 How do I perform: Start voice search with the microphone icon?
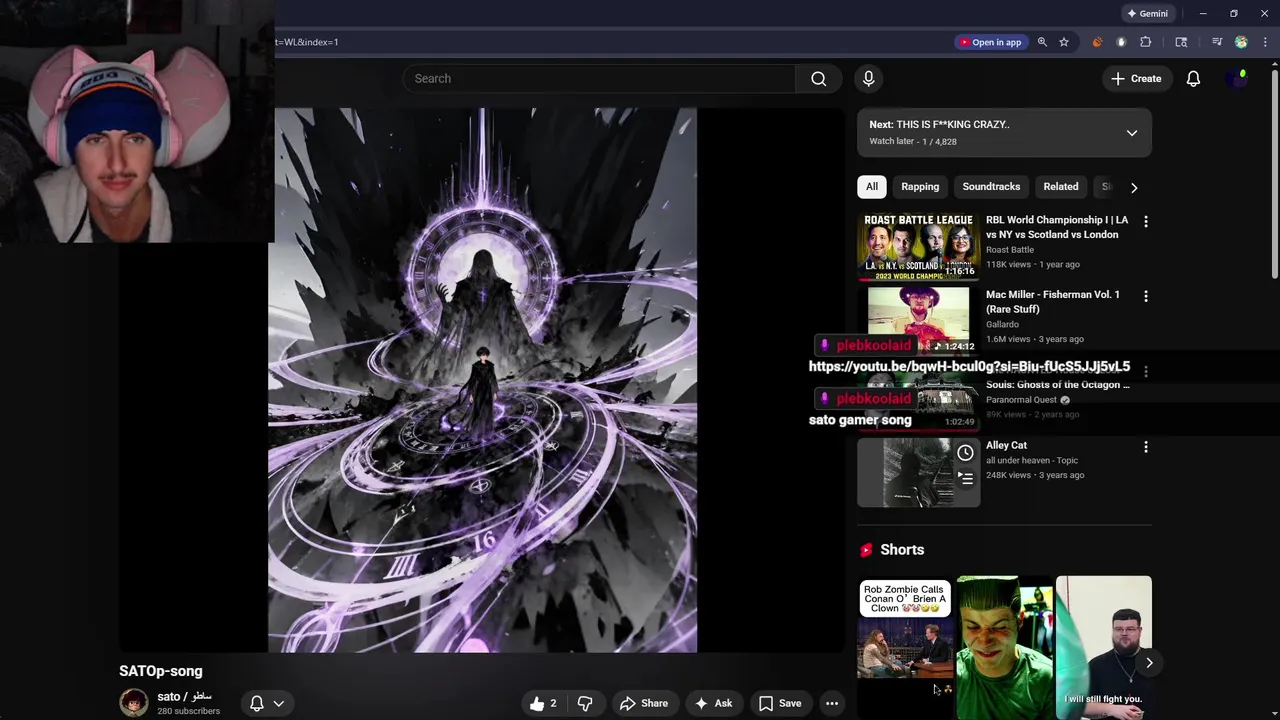(x=868, y=79)
